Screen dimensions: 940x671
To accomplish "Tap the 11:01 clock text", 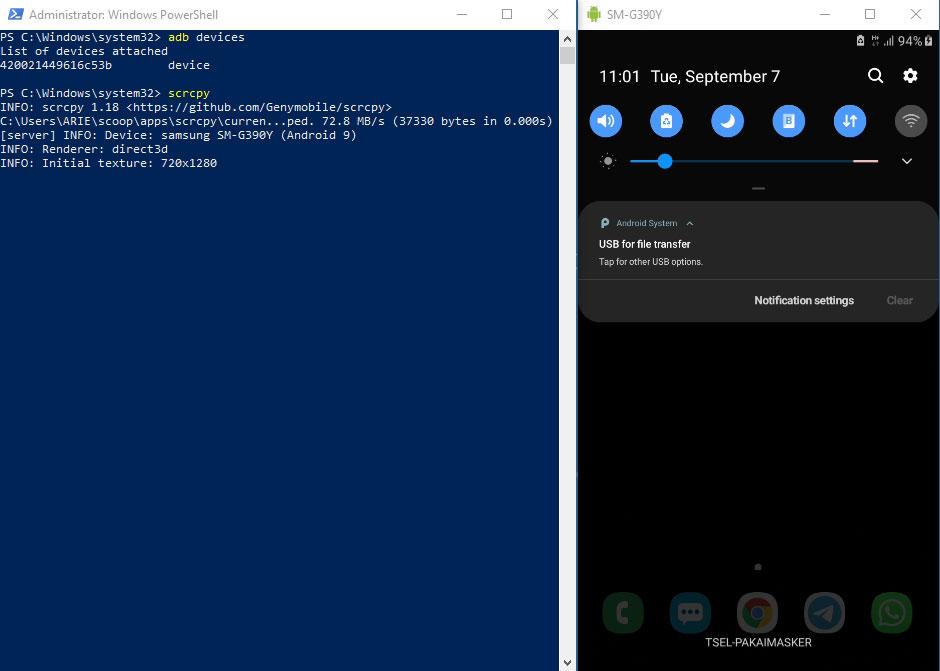I will coord(620,77).
